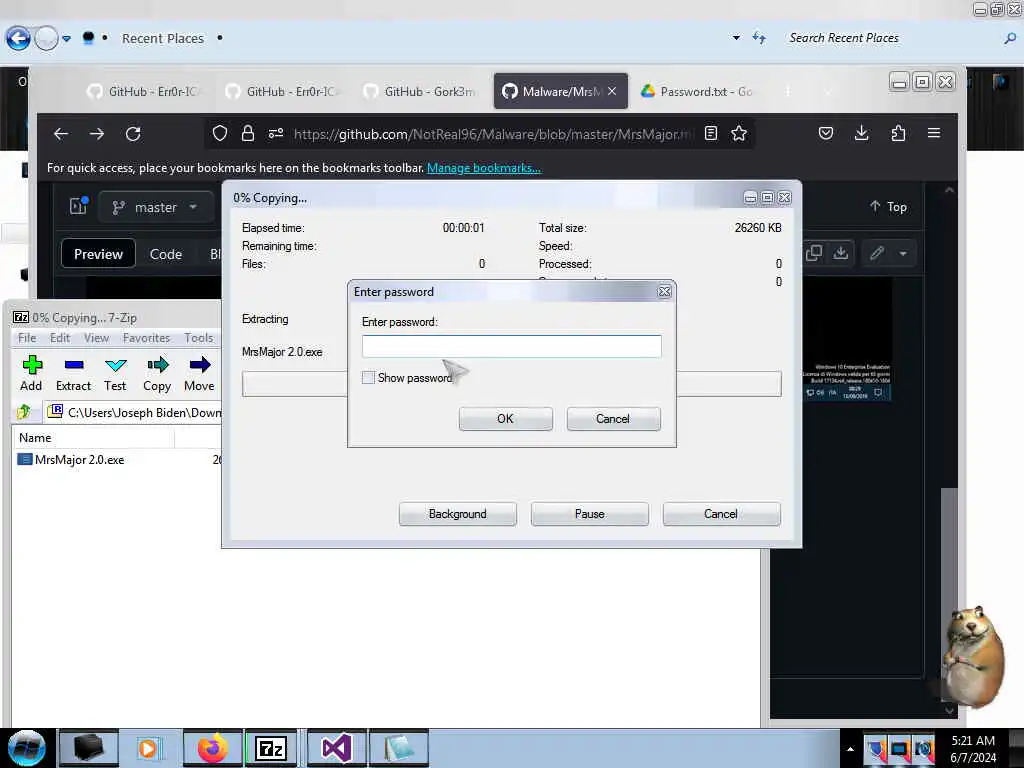Click the Pause button

(590, 514)
